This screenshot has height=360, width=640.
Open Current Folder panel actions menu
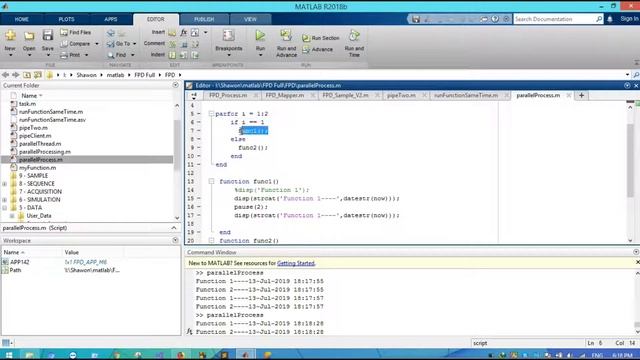pos(176,85)
